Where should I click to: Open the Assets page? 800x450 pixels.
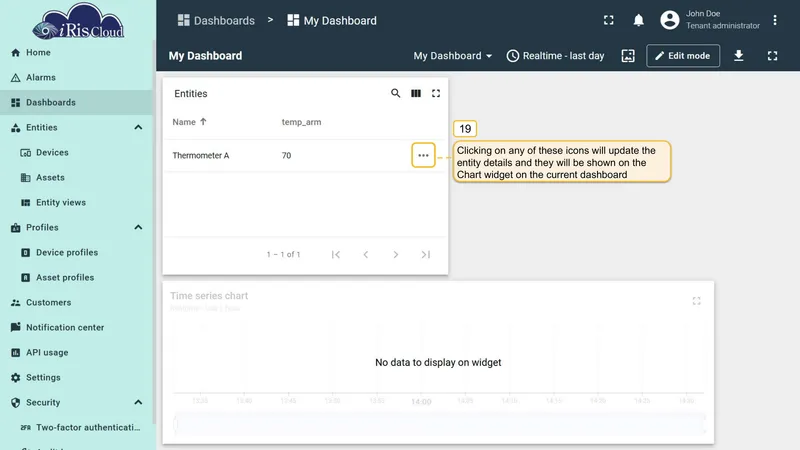coord(77,178)
